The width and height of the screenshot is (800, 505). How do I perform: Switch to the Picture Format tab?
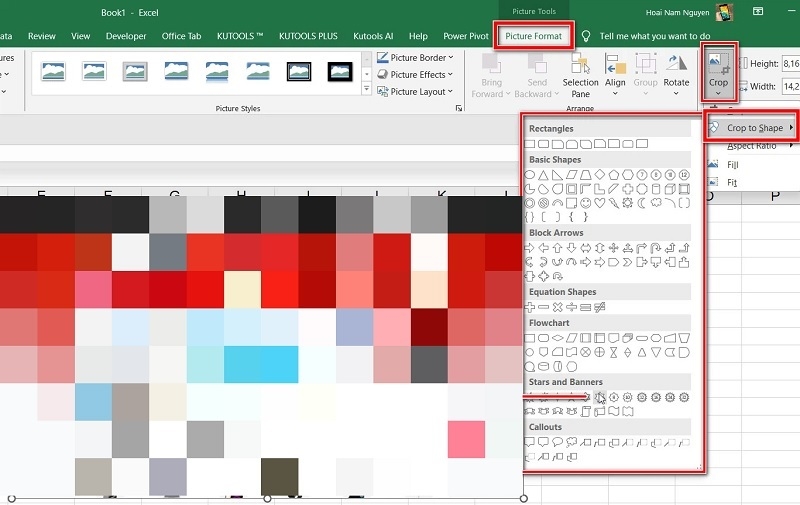coord(533,36)
